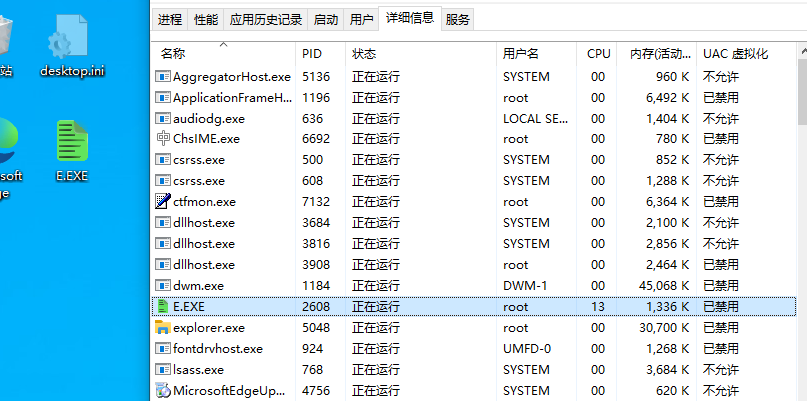Click the UMFD-0 user name cell

coord(527,348)
